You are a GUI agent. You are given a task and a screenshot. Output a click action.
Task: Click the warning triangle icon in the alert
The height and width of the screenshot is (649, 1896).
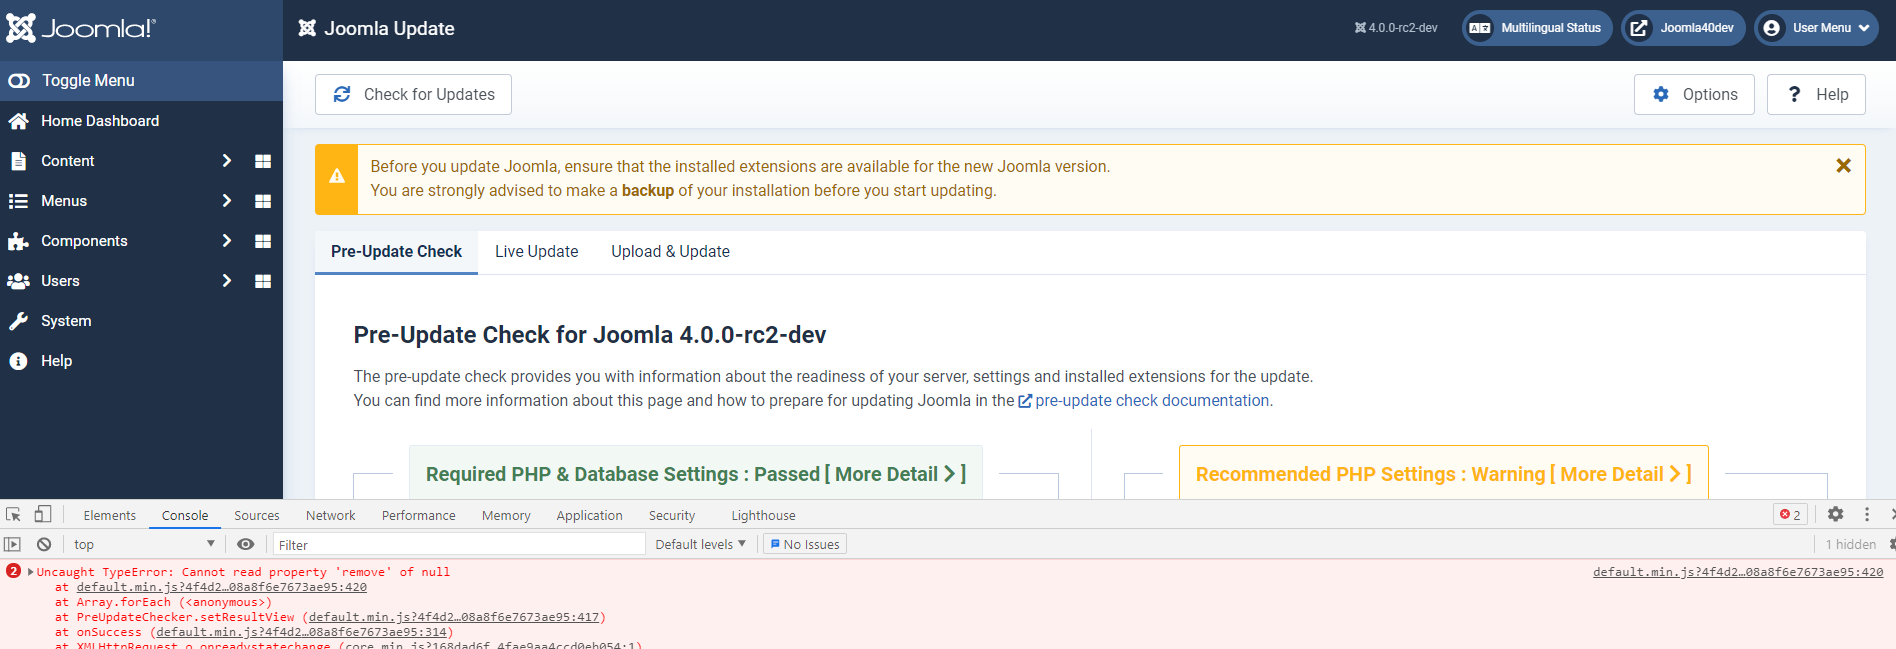point(337,176)
